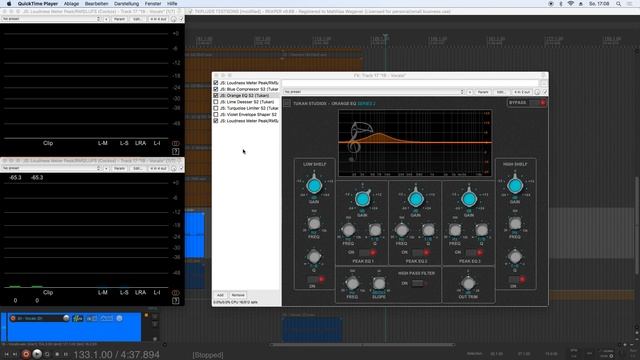Adjust the Peak EQ 1 gain knob
Screen dimensions: 640x360
click(x=362, y=199)
